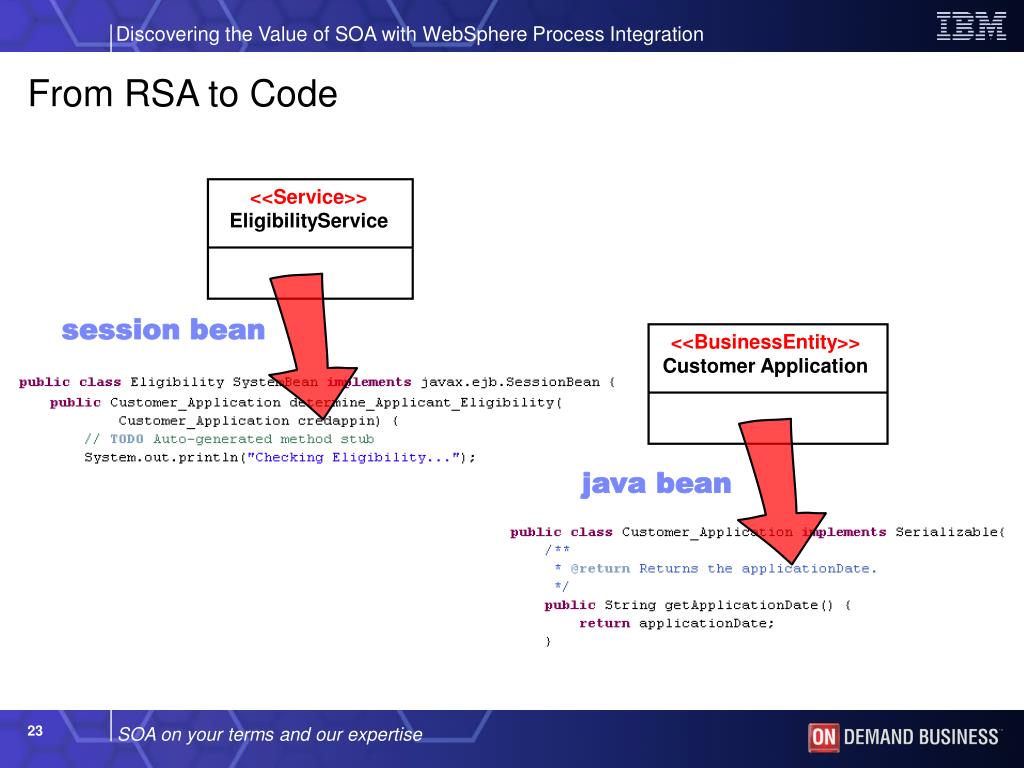Click the determine_Applicant_Eligibility method name

click(423, 403)
